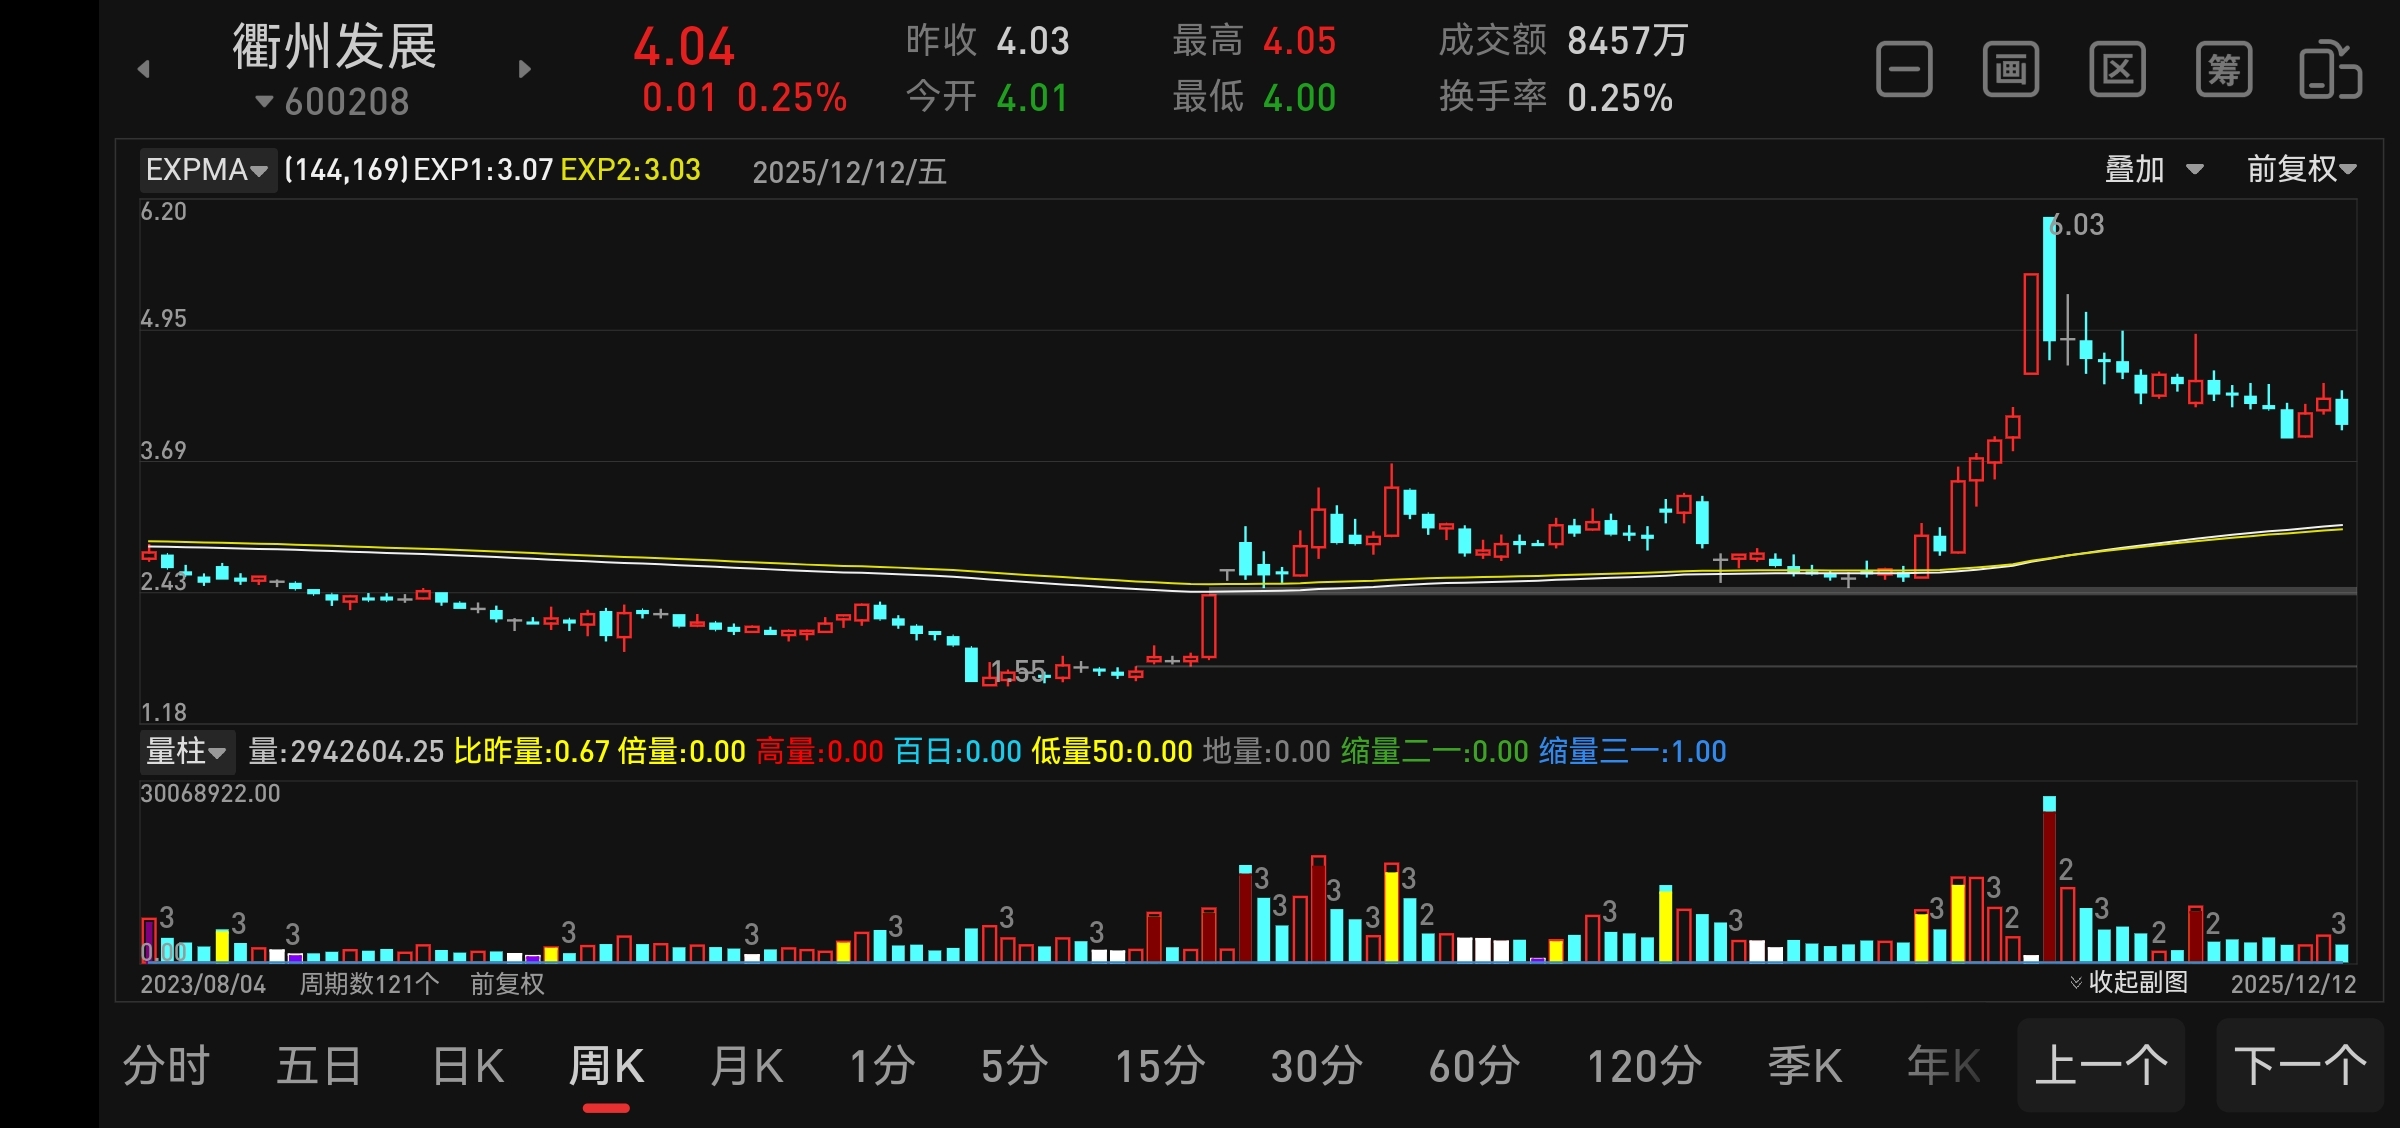
Task: Select the 60分 period tab
Action: point(1474,1066)
